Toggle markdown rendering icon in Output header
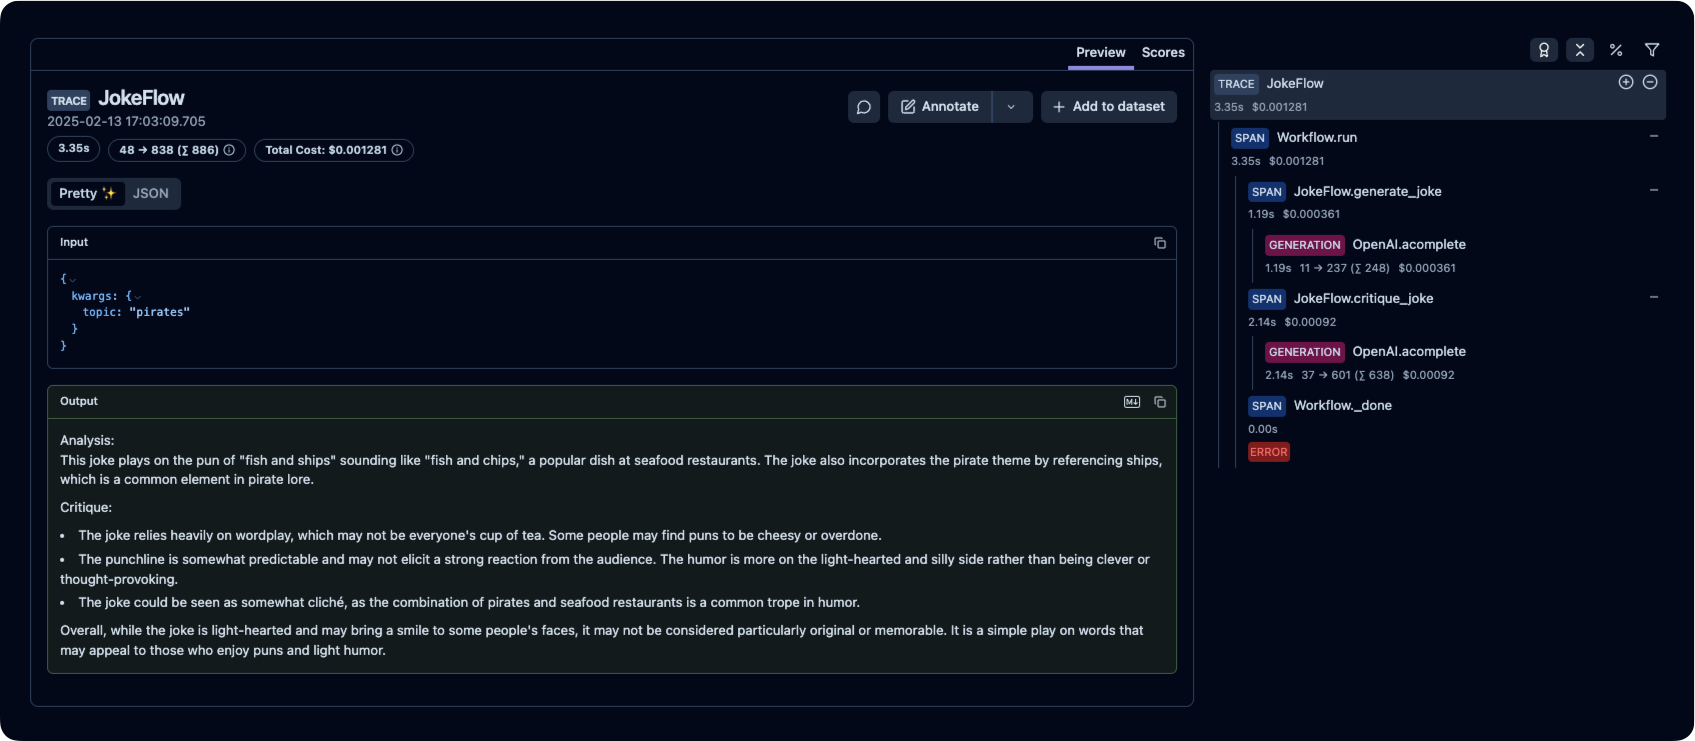The image size is (1695, 741). (x=1132, y=402)
